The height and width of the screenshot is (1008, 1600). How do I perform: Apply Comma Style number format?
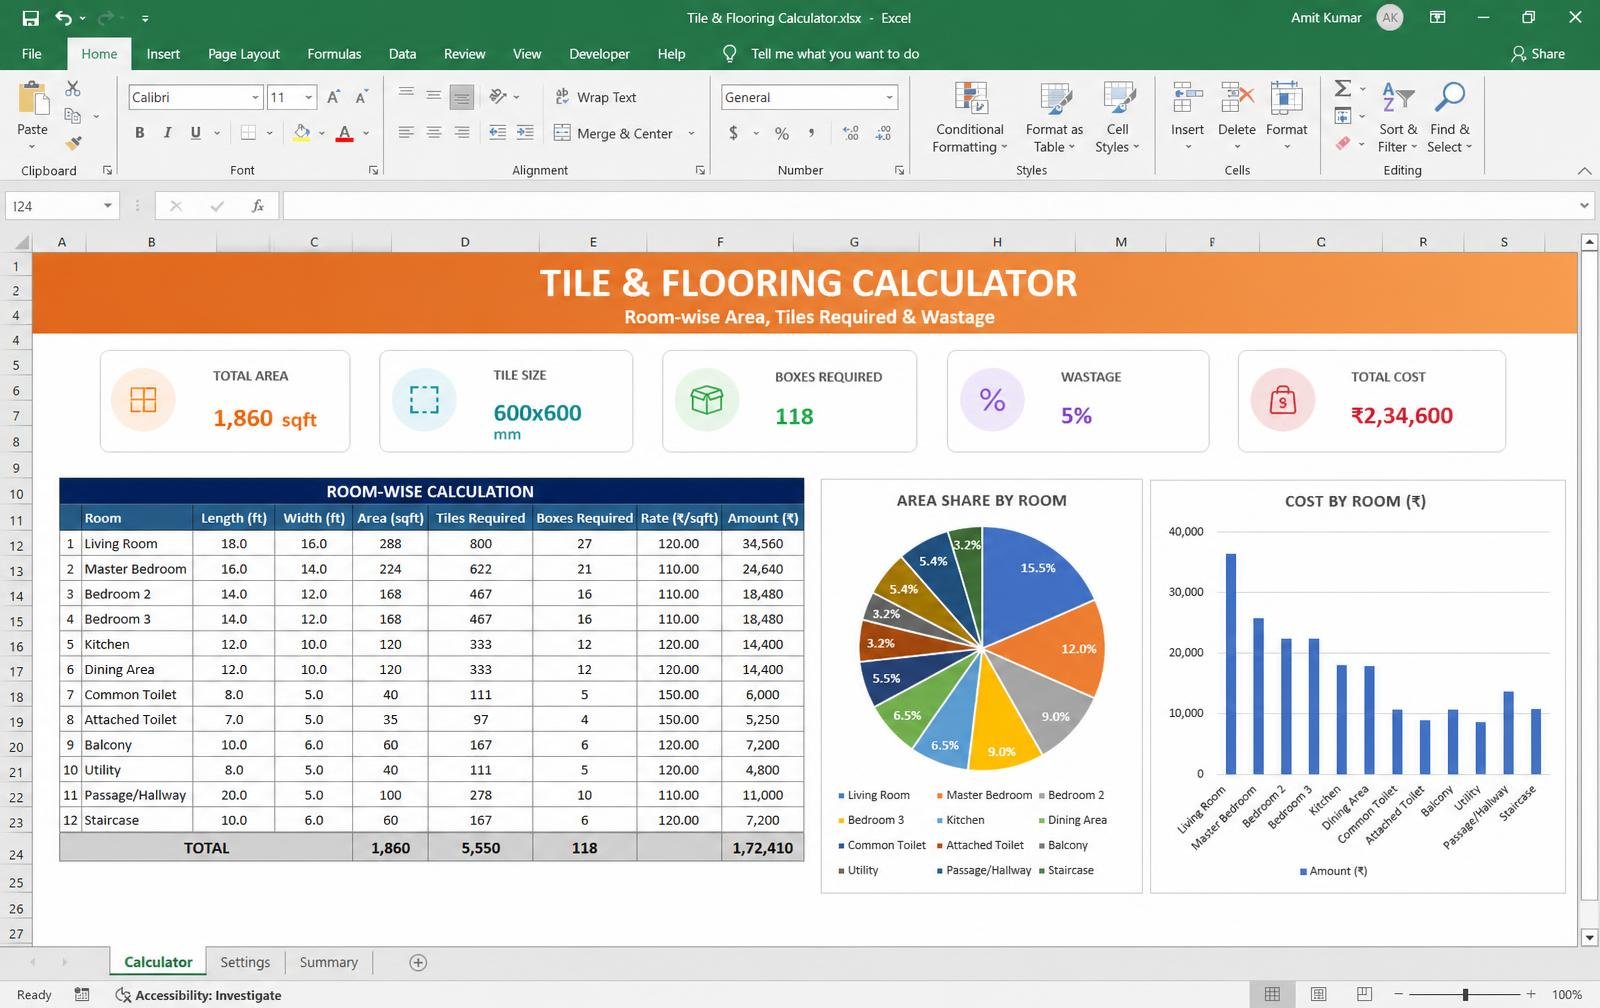pyautogui.click(x=811, y=133)
